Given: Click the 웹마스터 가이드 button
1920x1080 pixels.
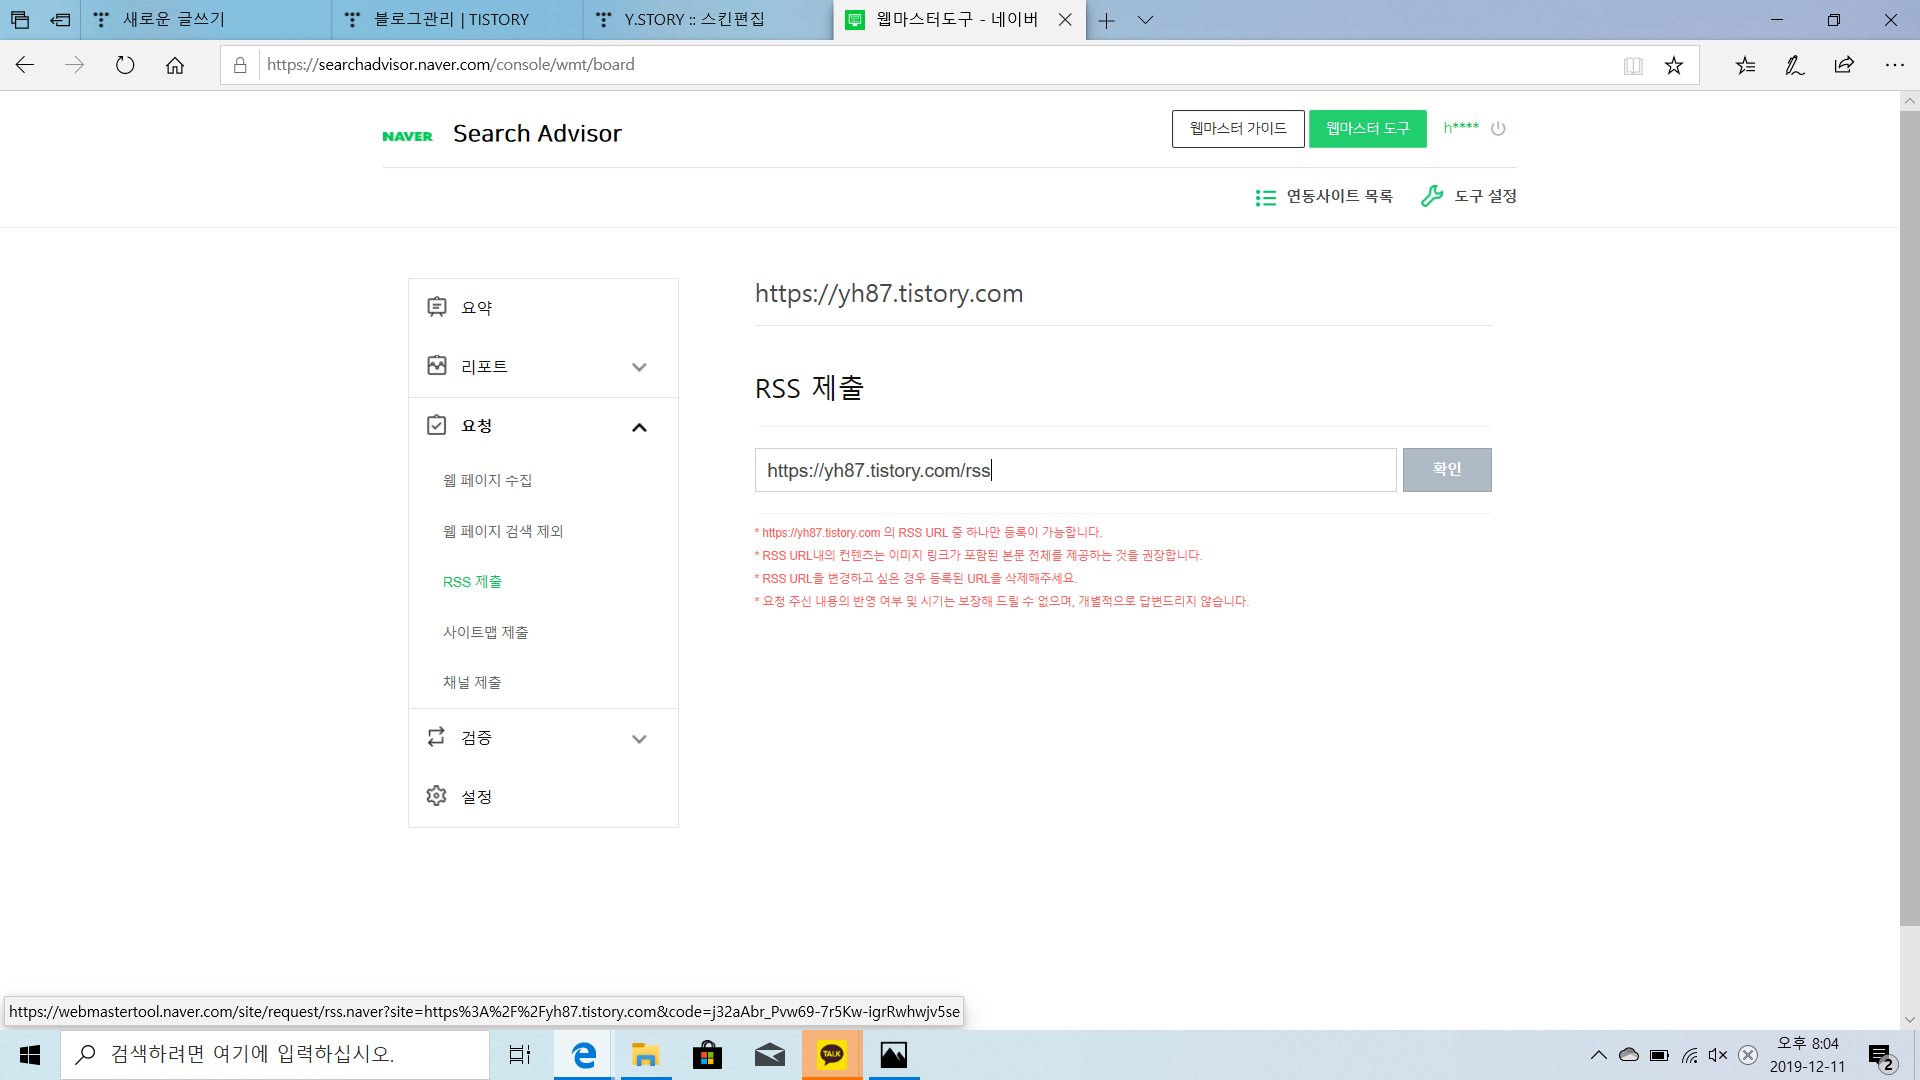Looking at the screenshot, I should point(1238,128).
